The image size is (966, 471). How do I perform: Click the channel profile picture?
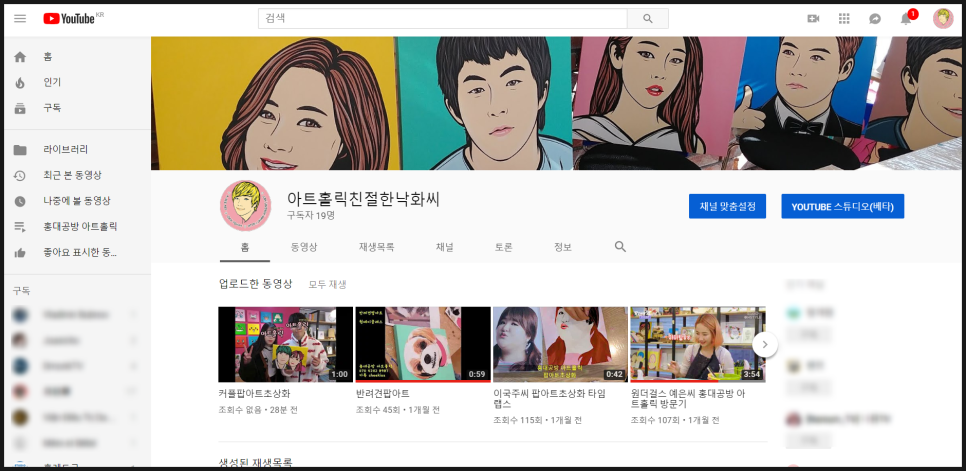pyautogui.click(x=245, y=206)
